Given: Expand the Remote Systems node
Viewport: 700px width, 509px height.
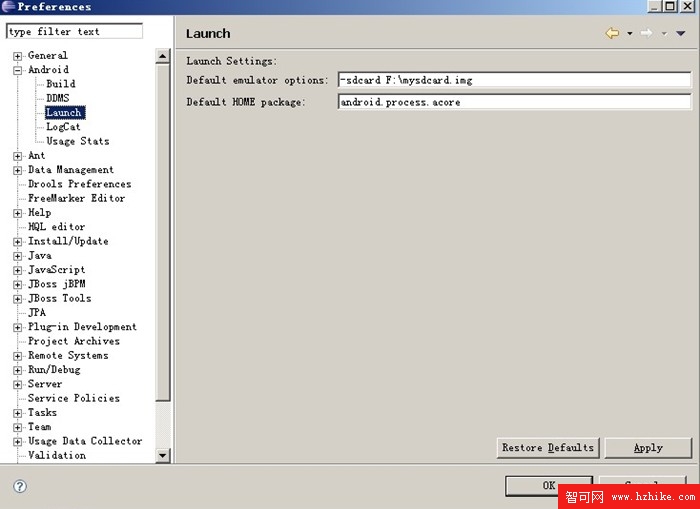Looking at the screenshot, I should (x=17, y=356).
